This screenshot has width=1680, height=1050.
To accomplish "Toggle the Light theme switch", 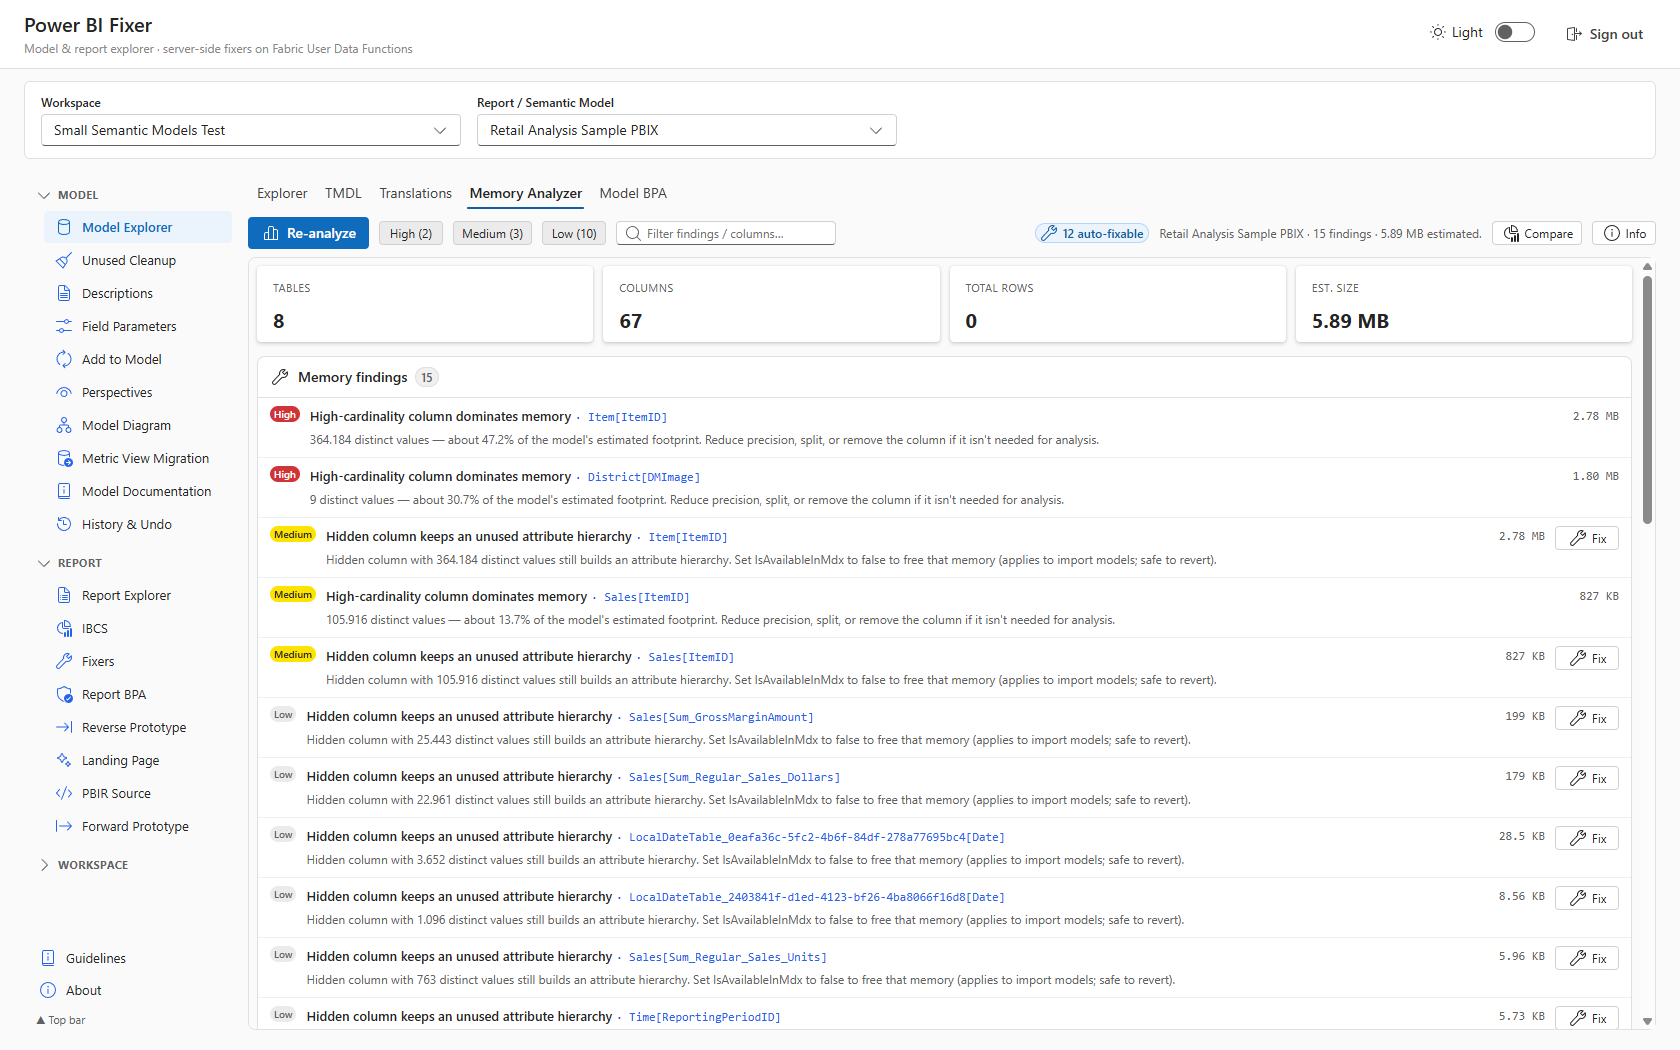I will coord(1514,32).
